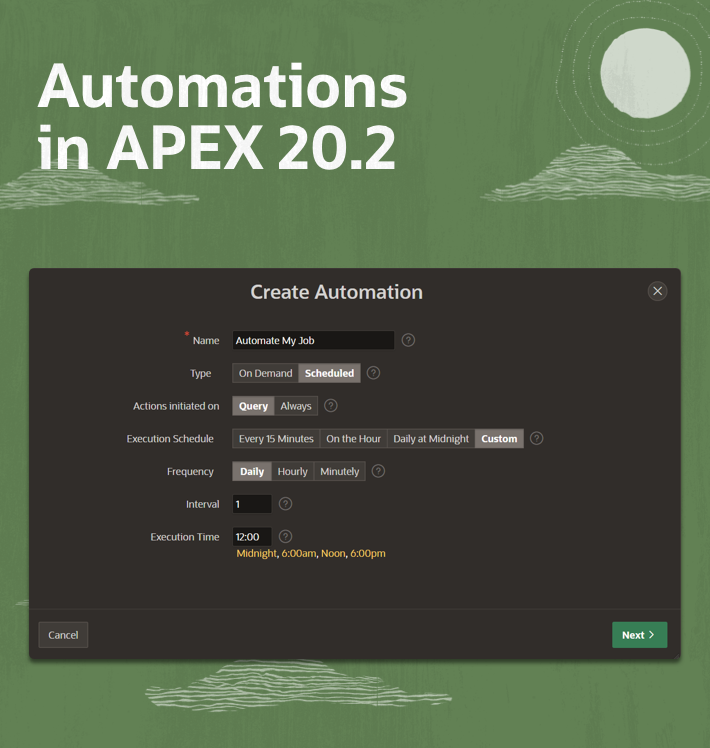Click the Interval label

202,504
